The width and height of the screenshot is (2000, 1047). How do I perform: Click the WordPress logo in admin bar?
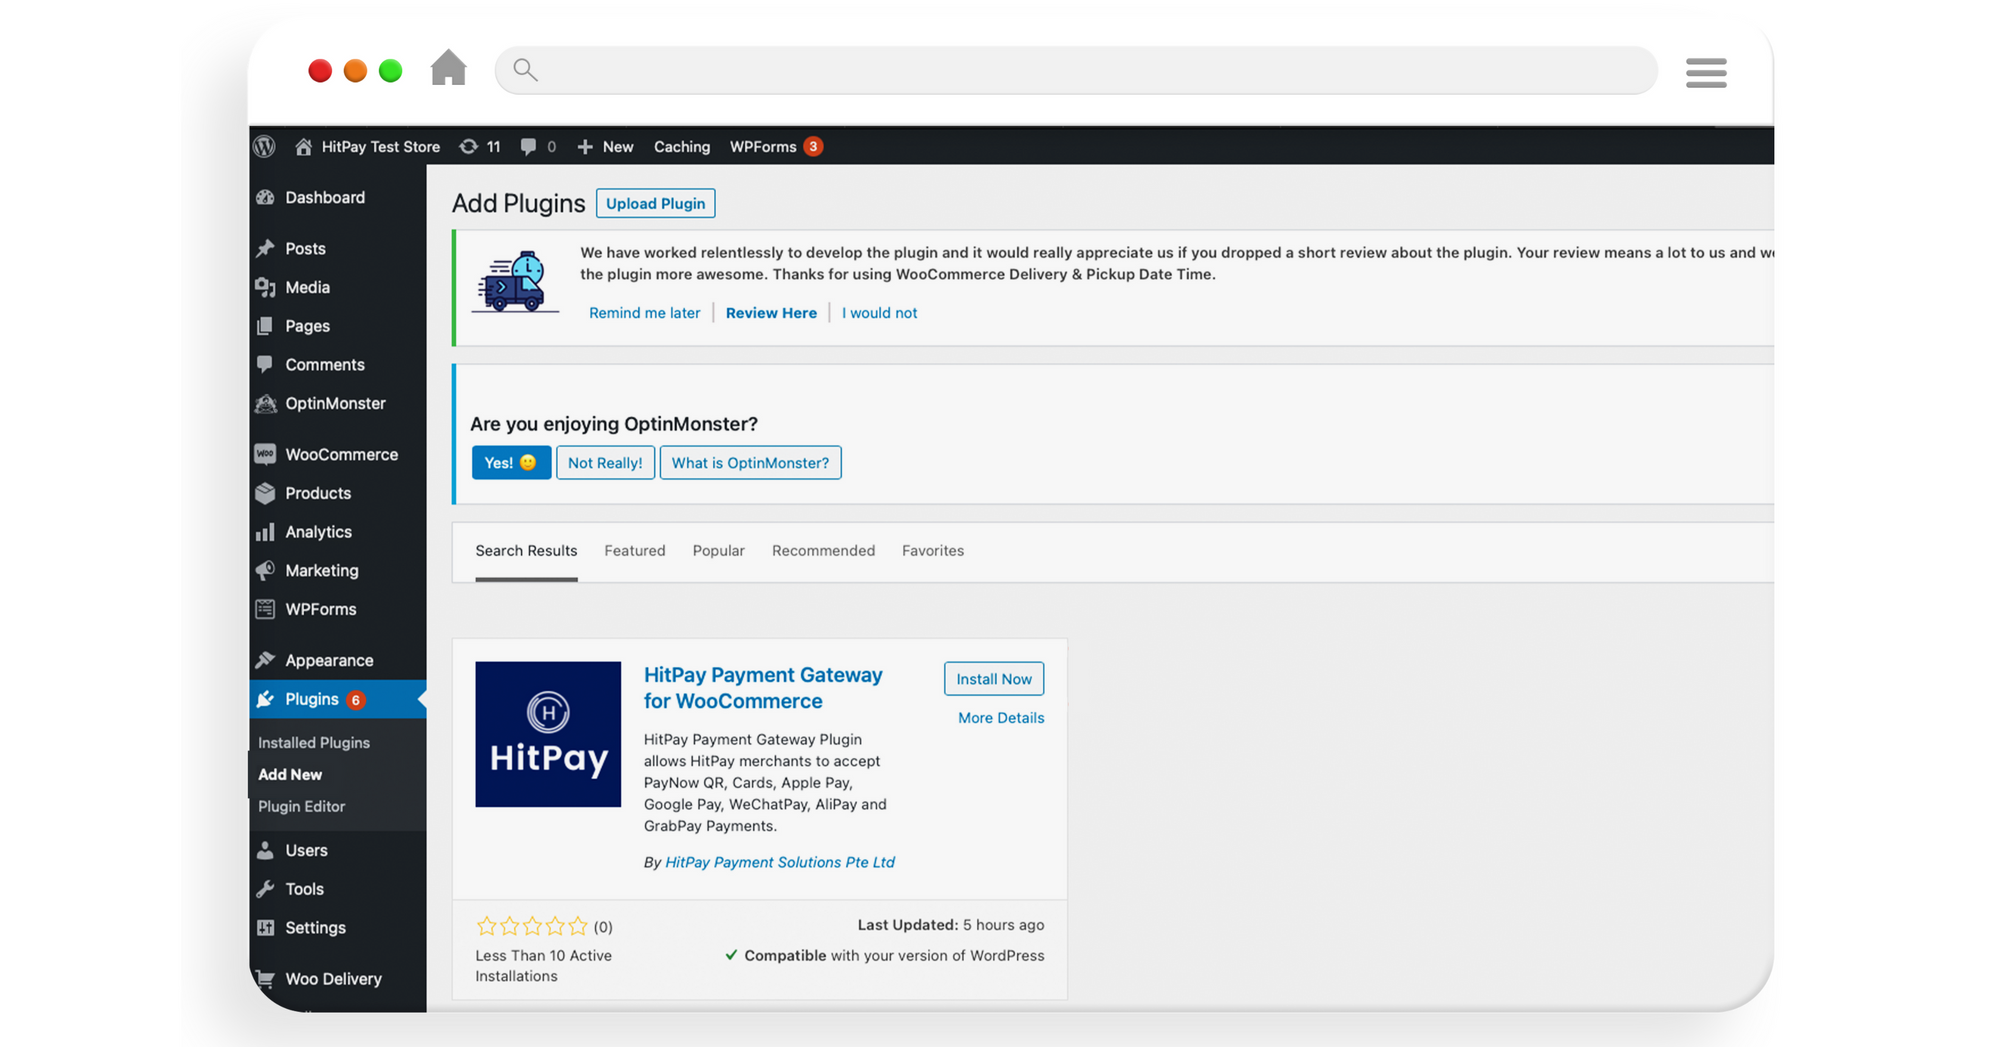tap(265, 146)
